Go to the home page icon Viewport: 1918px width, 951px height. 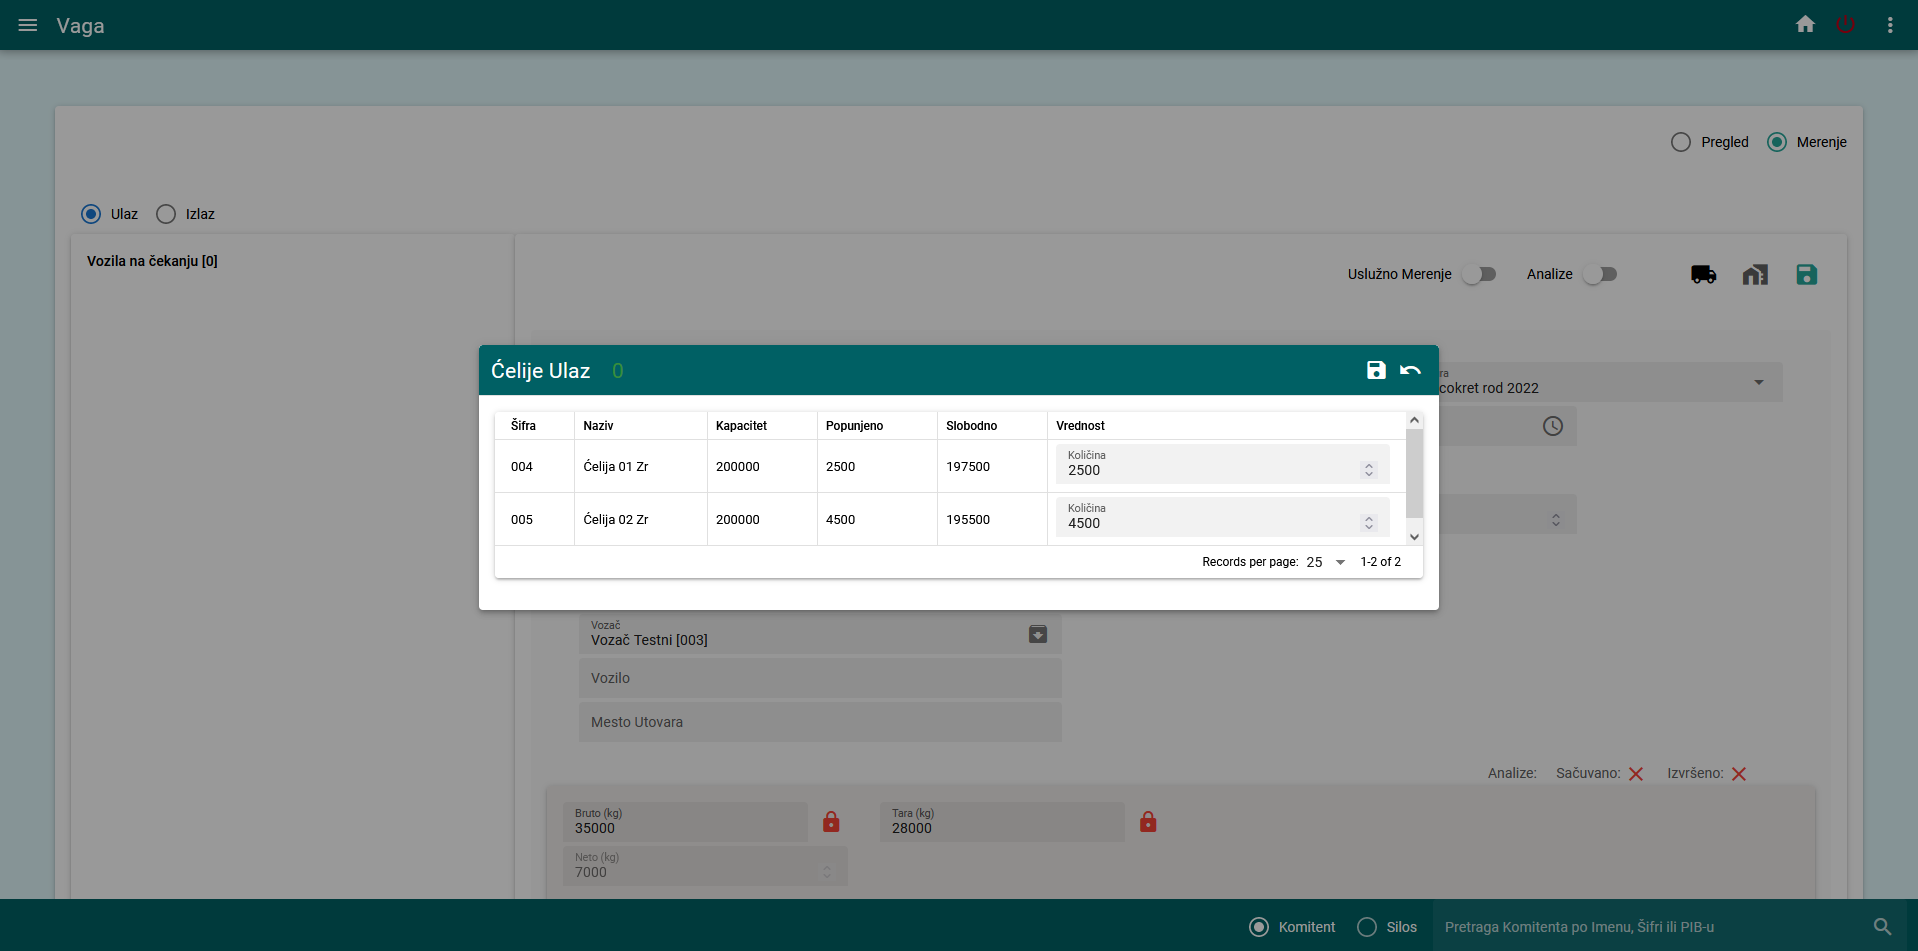[1805, 25]
